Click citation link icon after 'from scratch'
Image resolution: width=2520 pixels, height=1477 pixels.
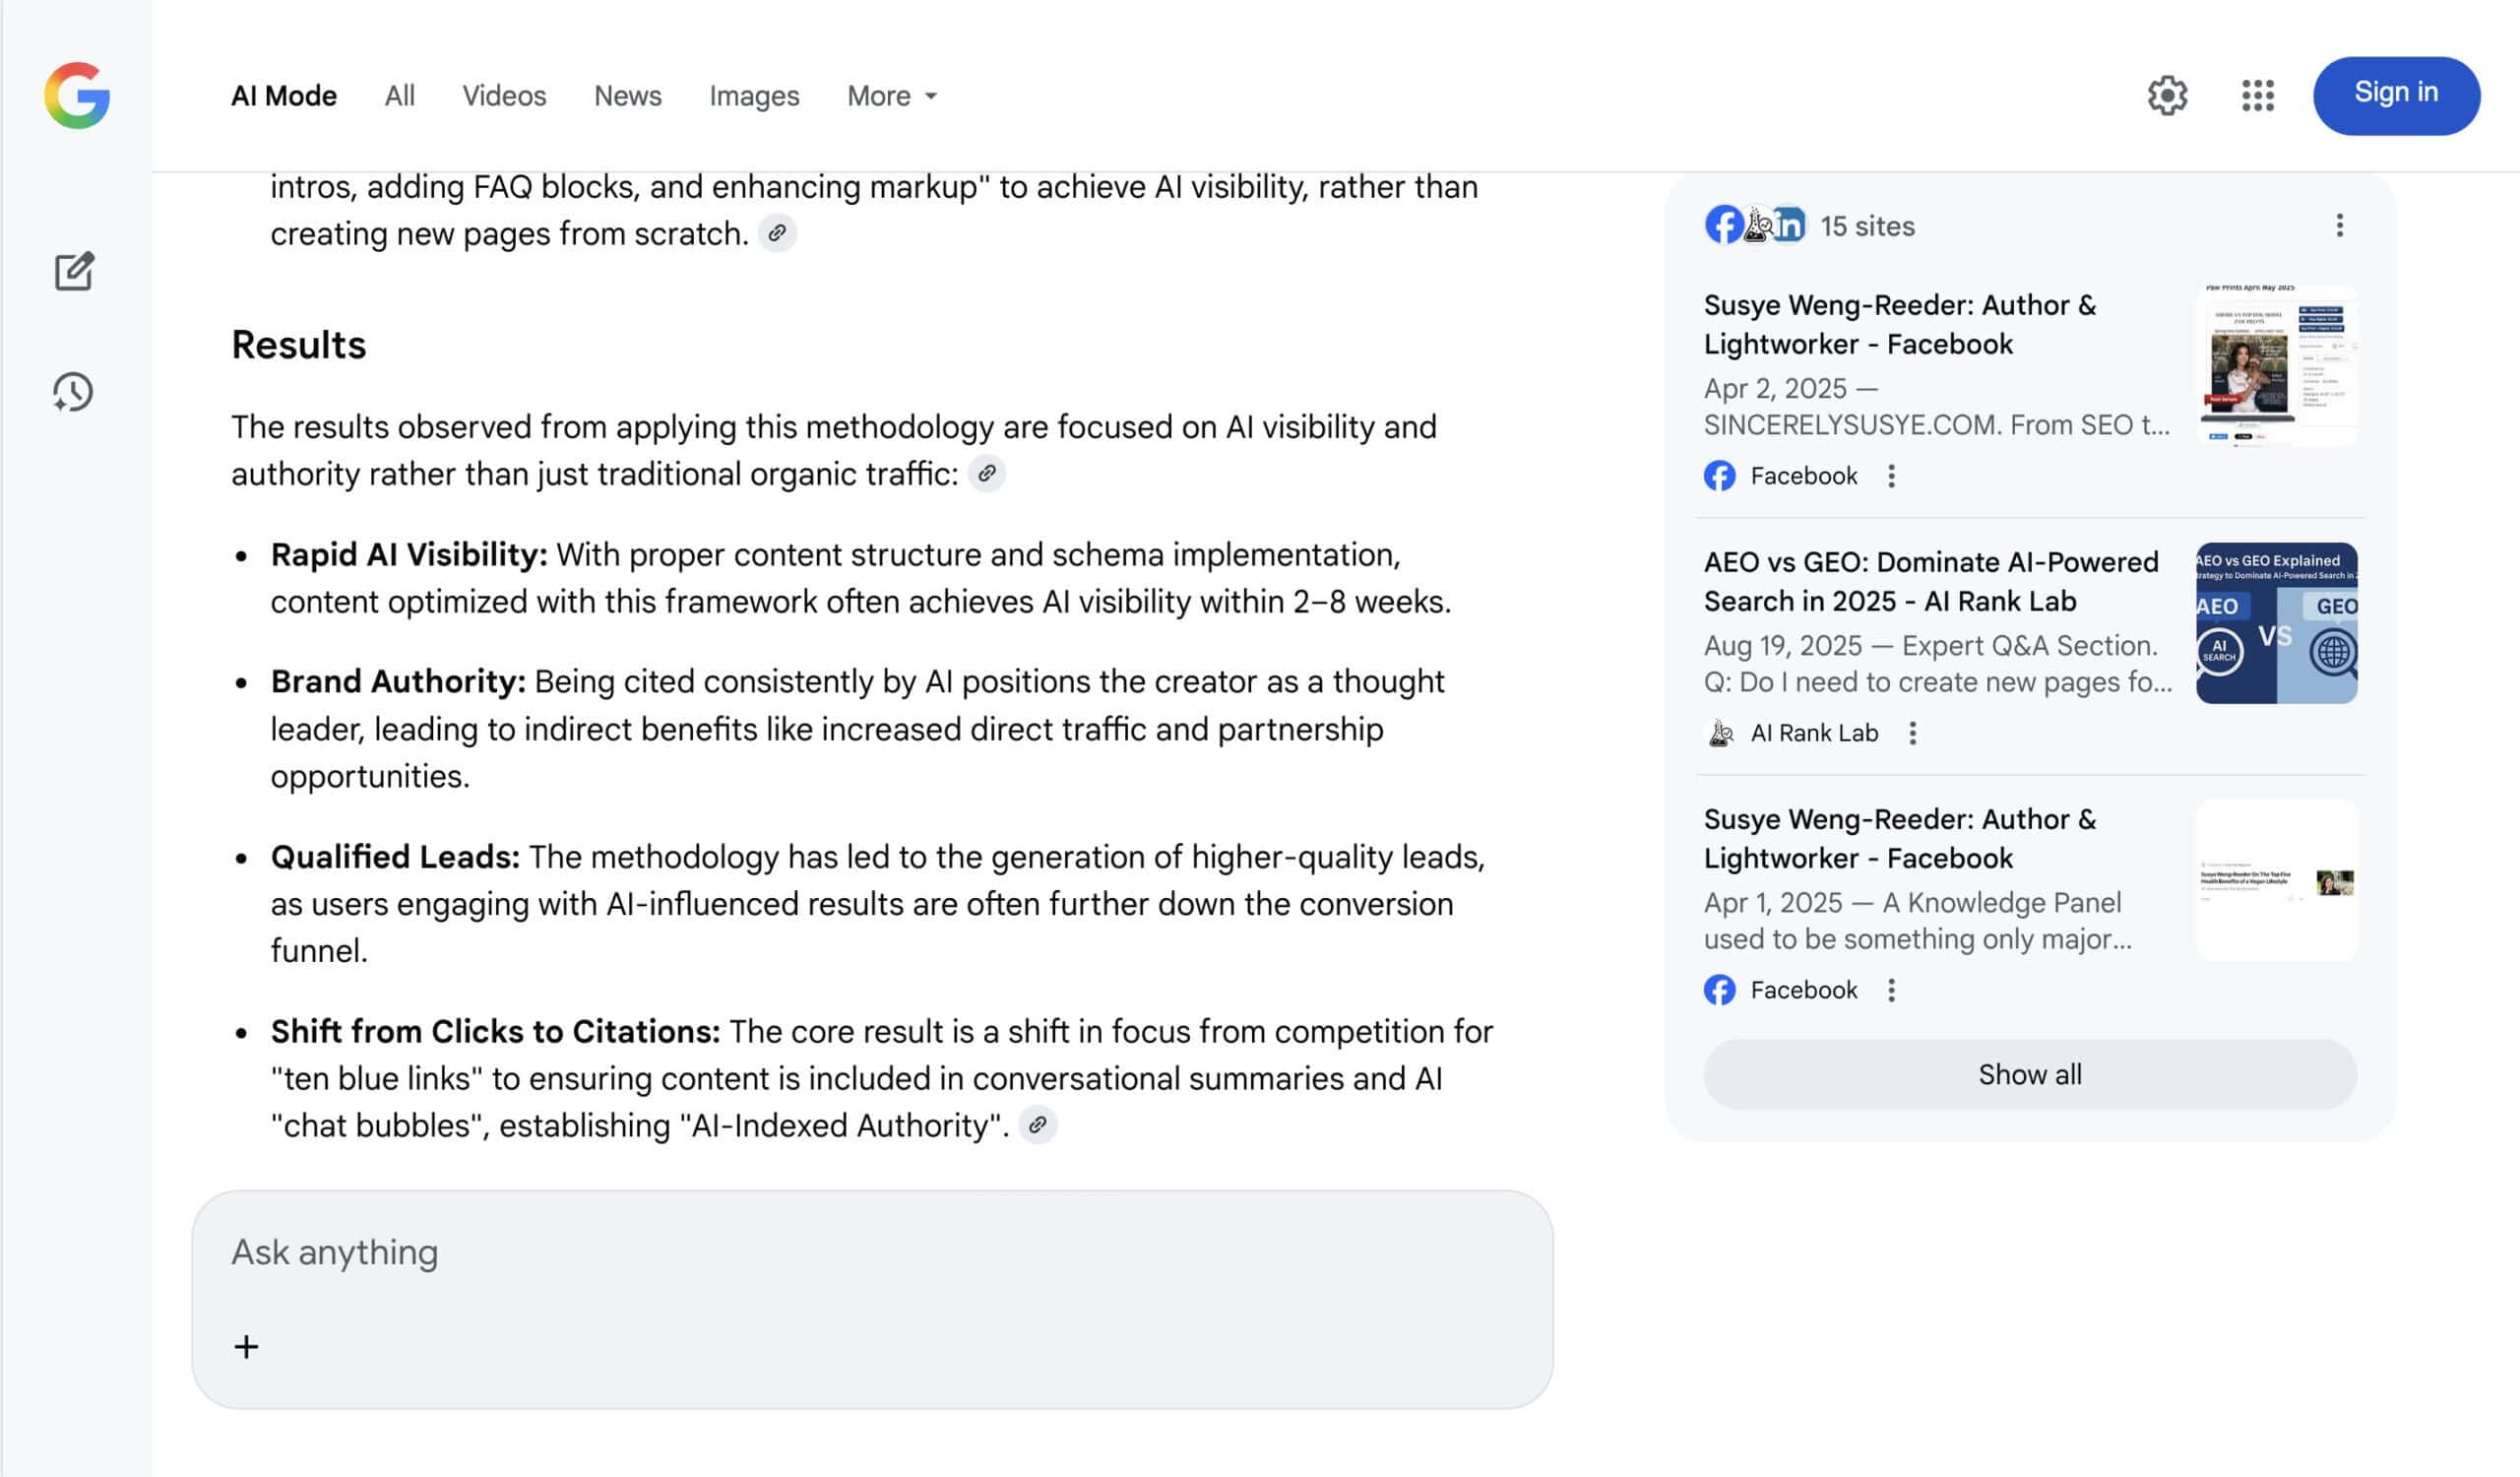(x=777, y=234)
